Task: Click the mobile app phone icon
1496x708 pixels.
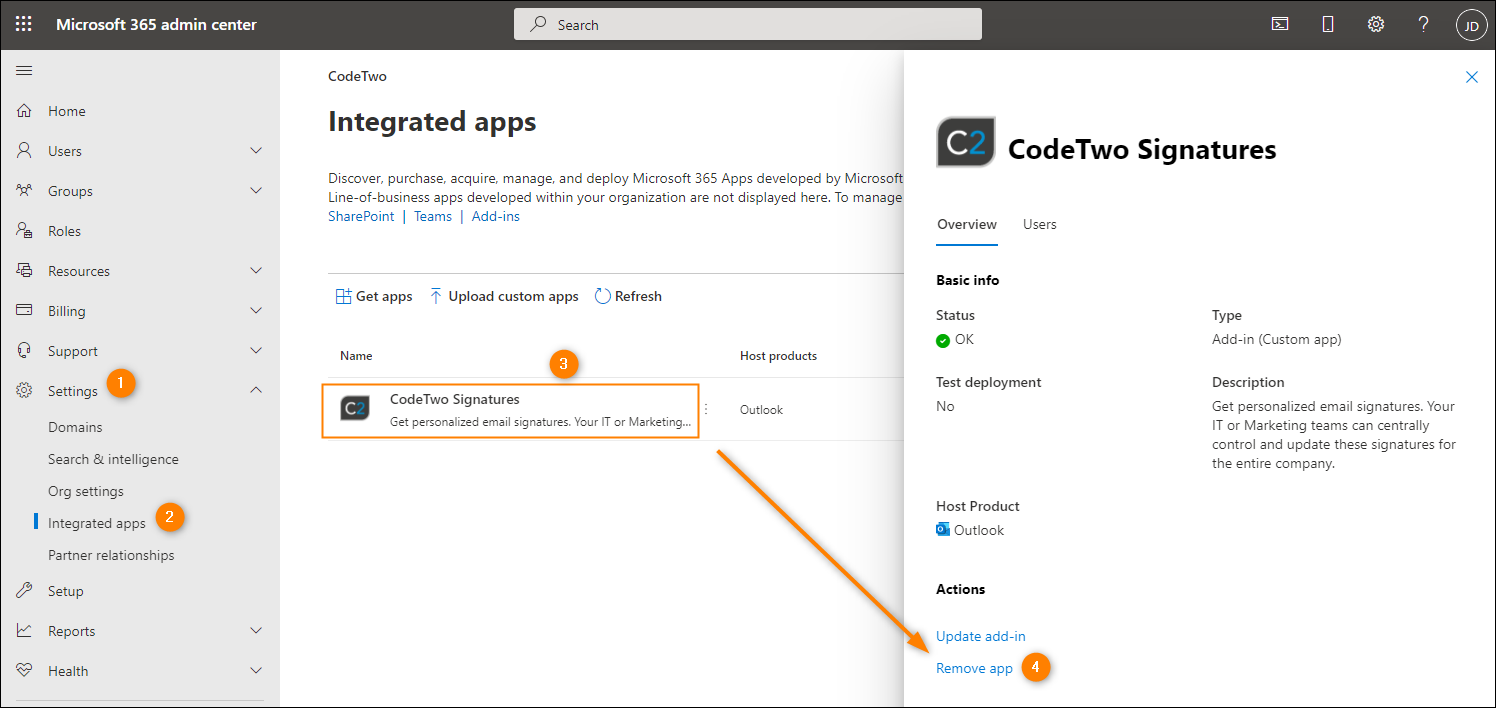Action: (1328, 24)
